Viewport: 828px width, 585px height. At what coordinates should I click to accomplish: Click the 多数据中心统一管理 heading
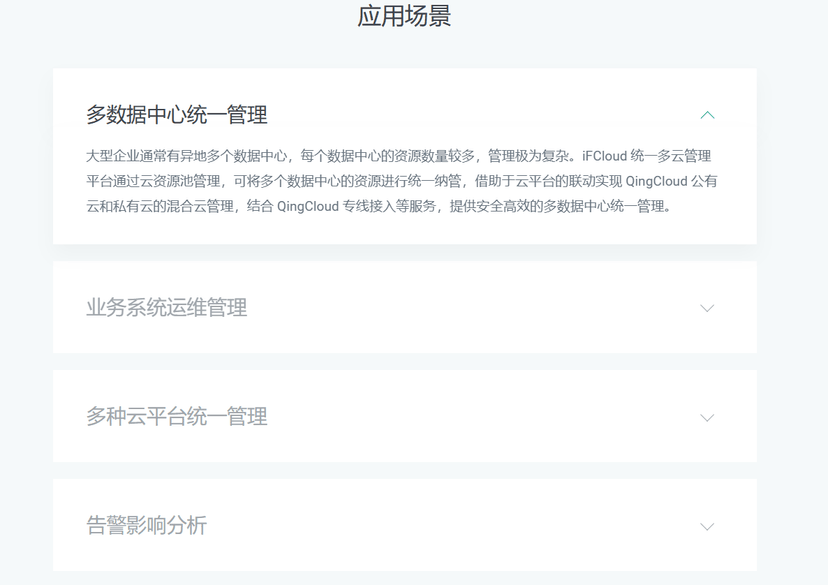pos(177,115)
